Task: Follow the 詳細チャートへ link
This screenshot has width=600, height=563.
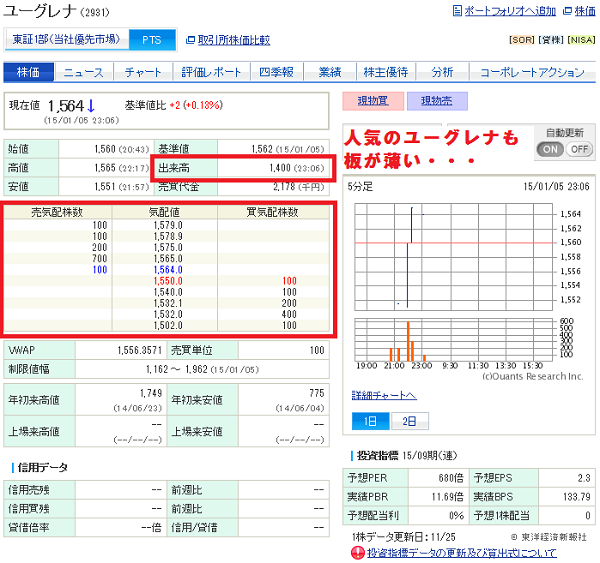Action: tap(384, 395)
